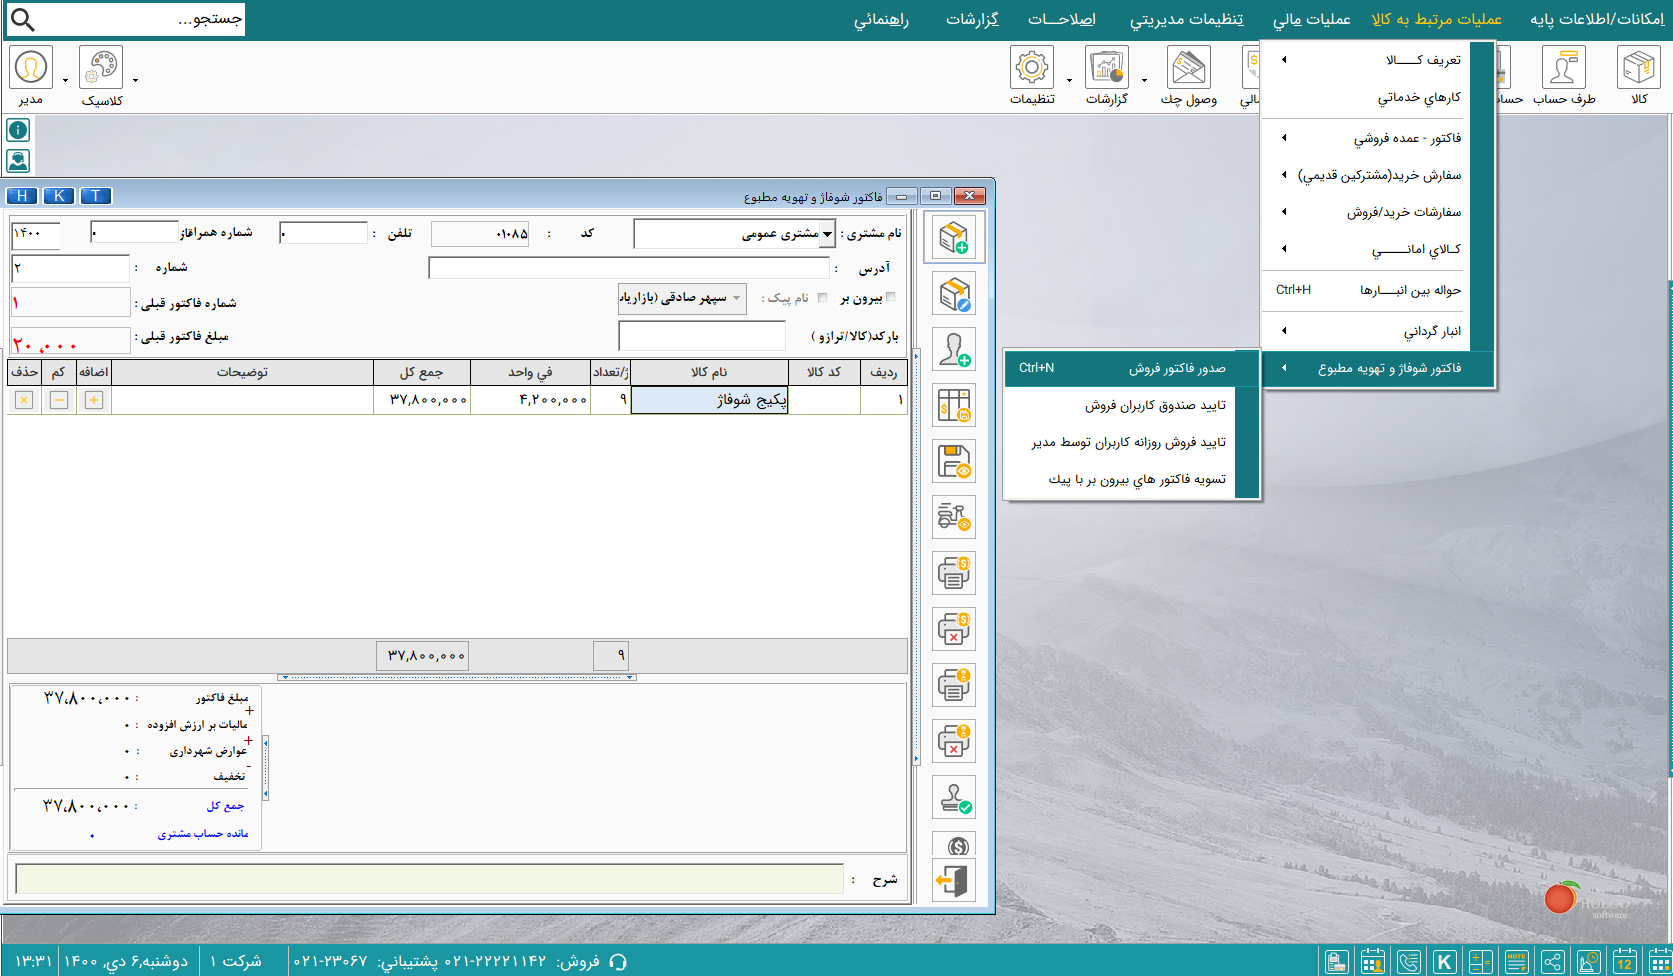This screenshot has height=976, width=1673.
Task: Open the تنظيمات مديريتي menu
Action: (1187, 19)
